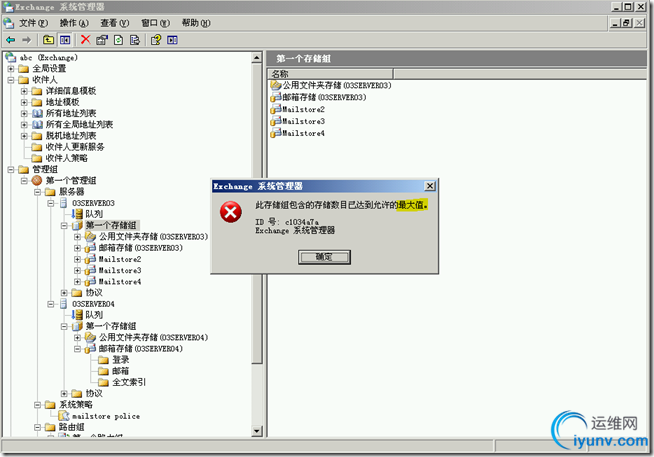Select 全文索引 folder in the tree
Viewport: 654px width, 457px height.
click(129, 382)
